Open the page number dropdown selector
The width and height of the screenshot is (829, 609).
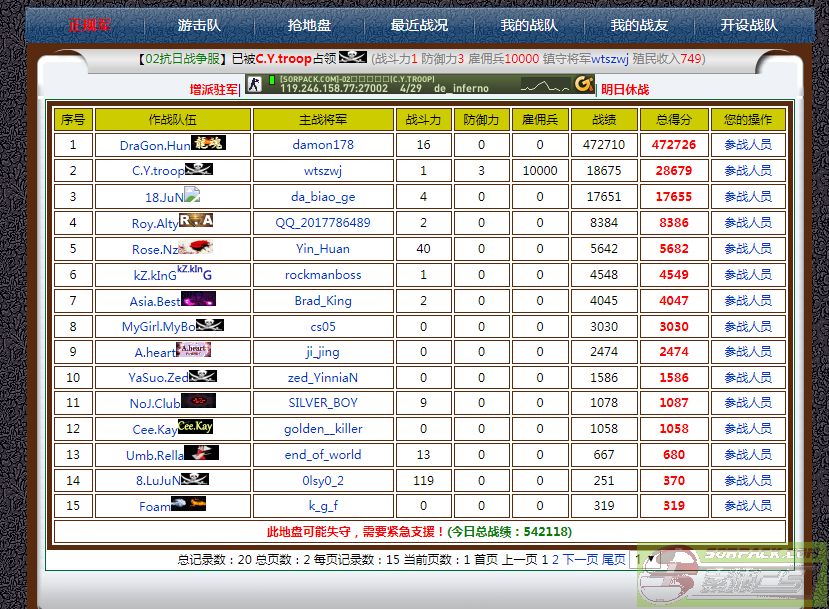(645, 560)
